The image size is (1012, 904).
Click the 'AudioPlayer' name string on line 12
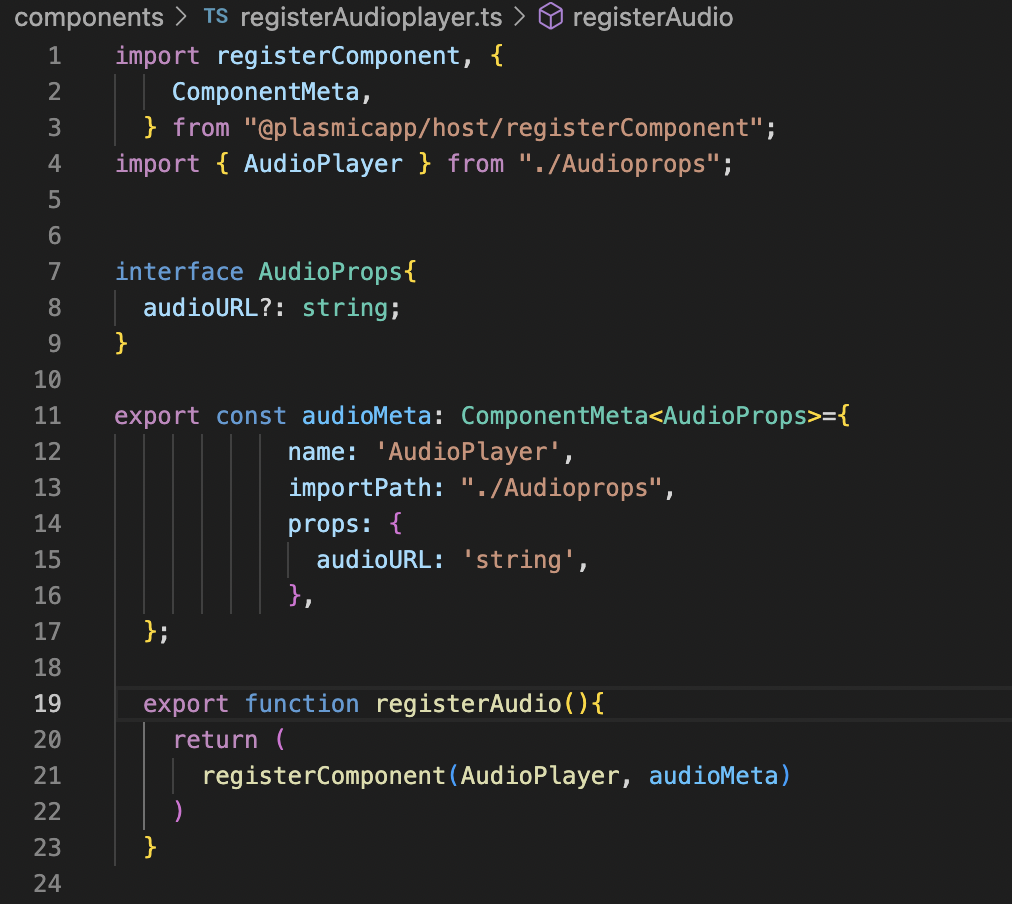click(x=467, y=451)
